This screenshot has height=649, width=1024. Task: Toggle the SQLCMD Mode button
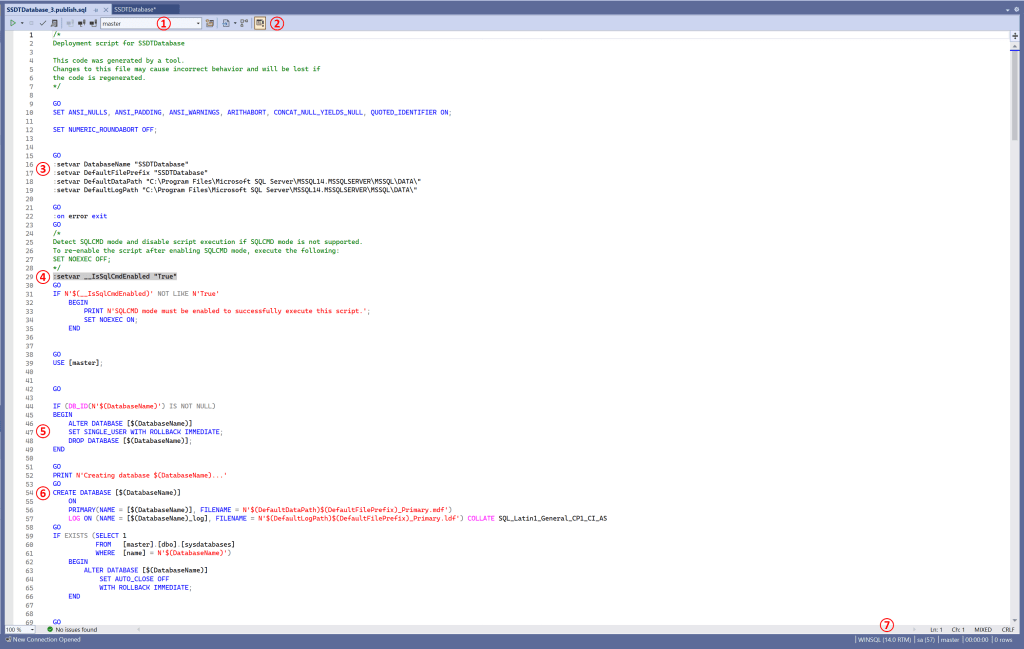(260, 22)
